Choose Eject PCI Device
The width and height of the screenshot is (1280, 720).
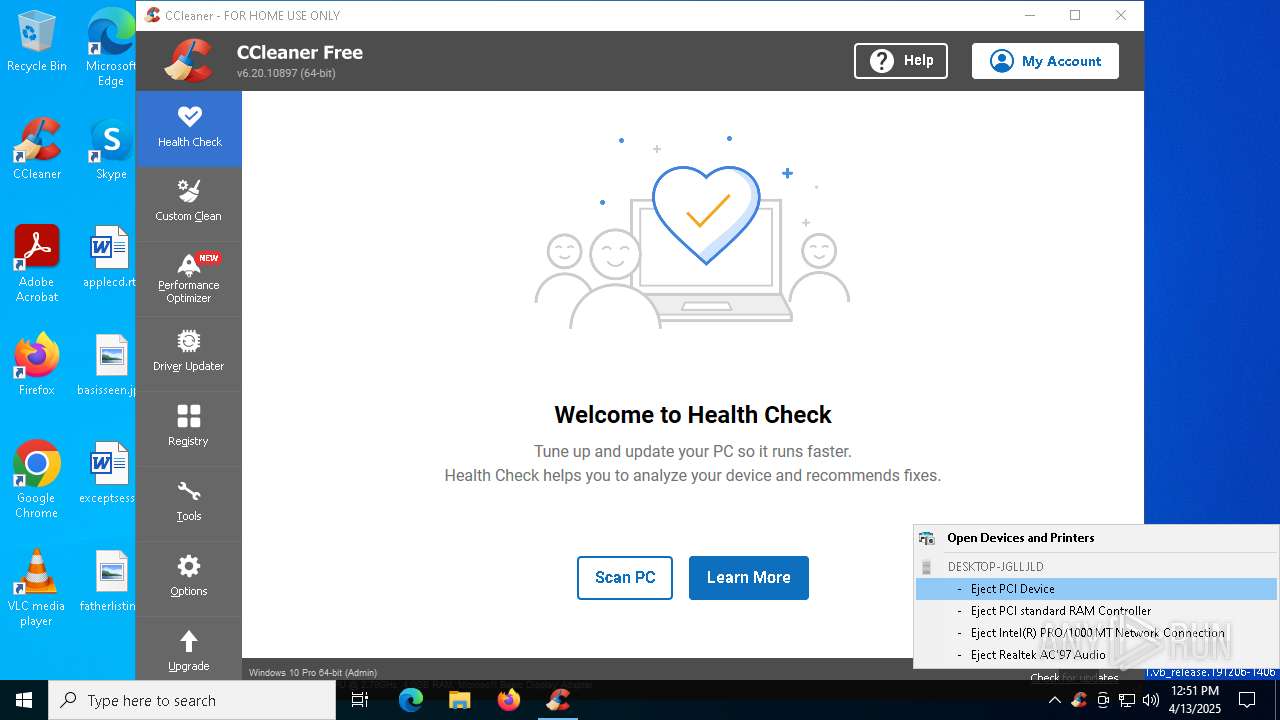[x=1096, y=589]
